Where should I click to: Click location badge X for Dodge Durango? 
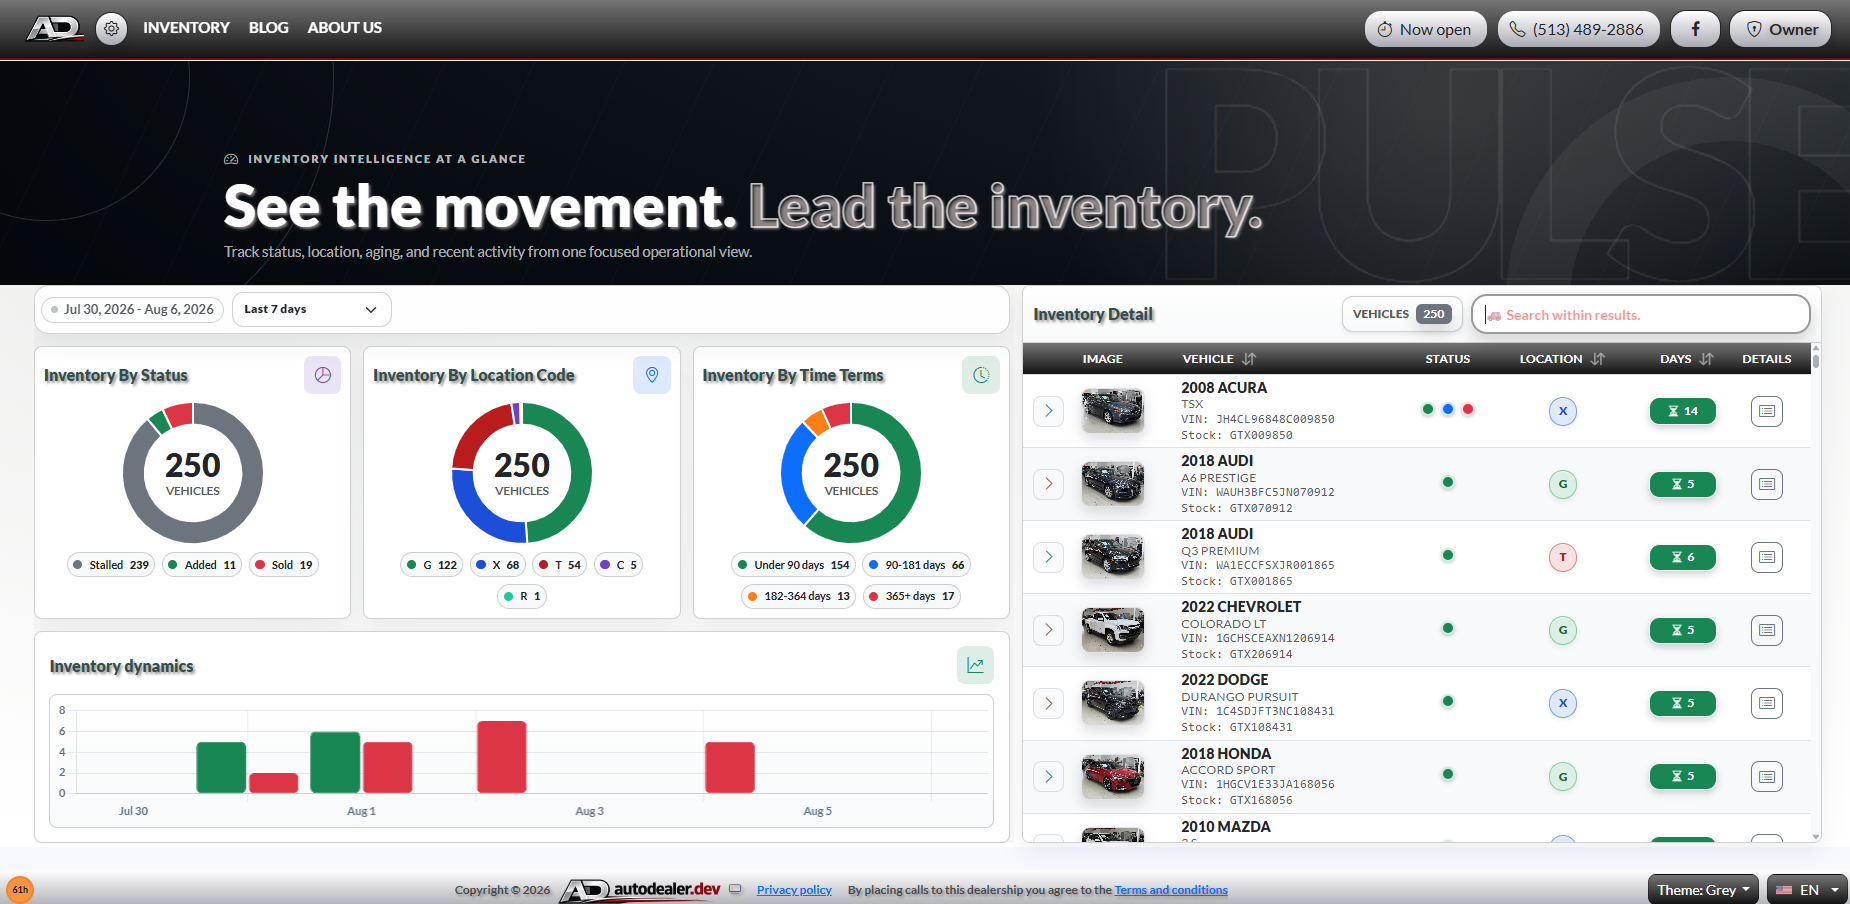1563,703
